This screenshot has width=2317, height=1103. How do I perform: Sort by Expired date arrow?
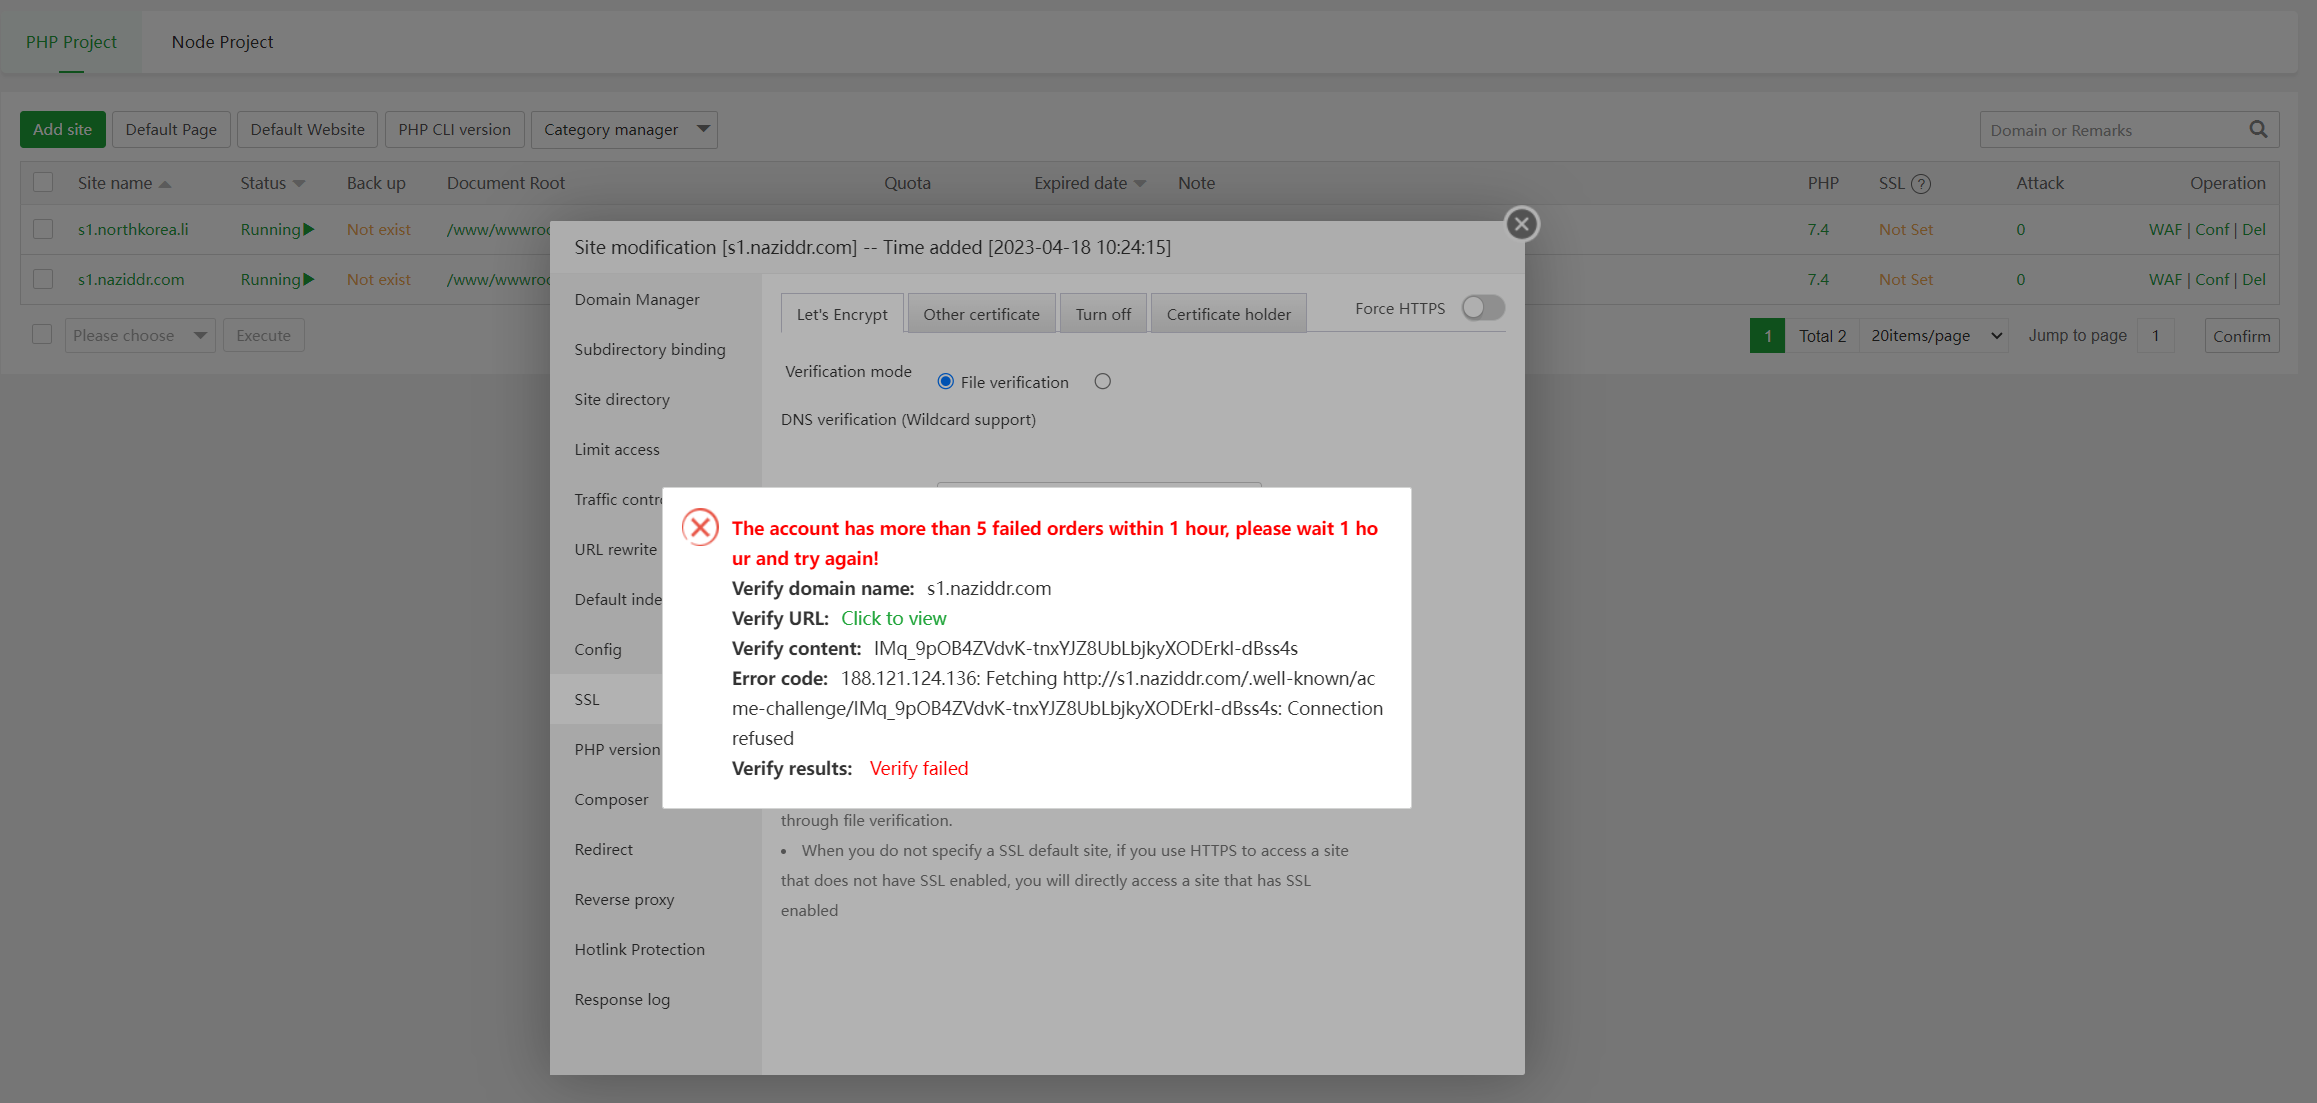[1140, 184]
